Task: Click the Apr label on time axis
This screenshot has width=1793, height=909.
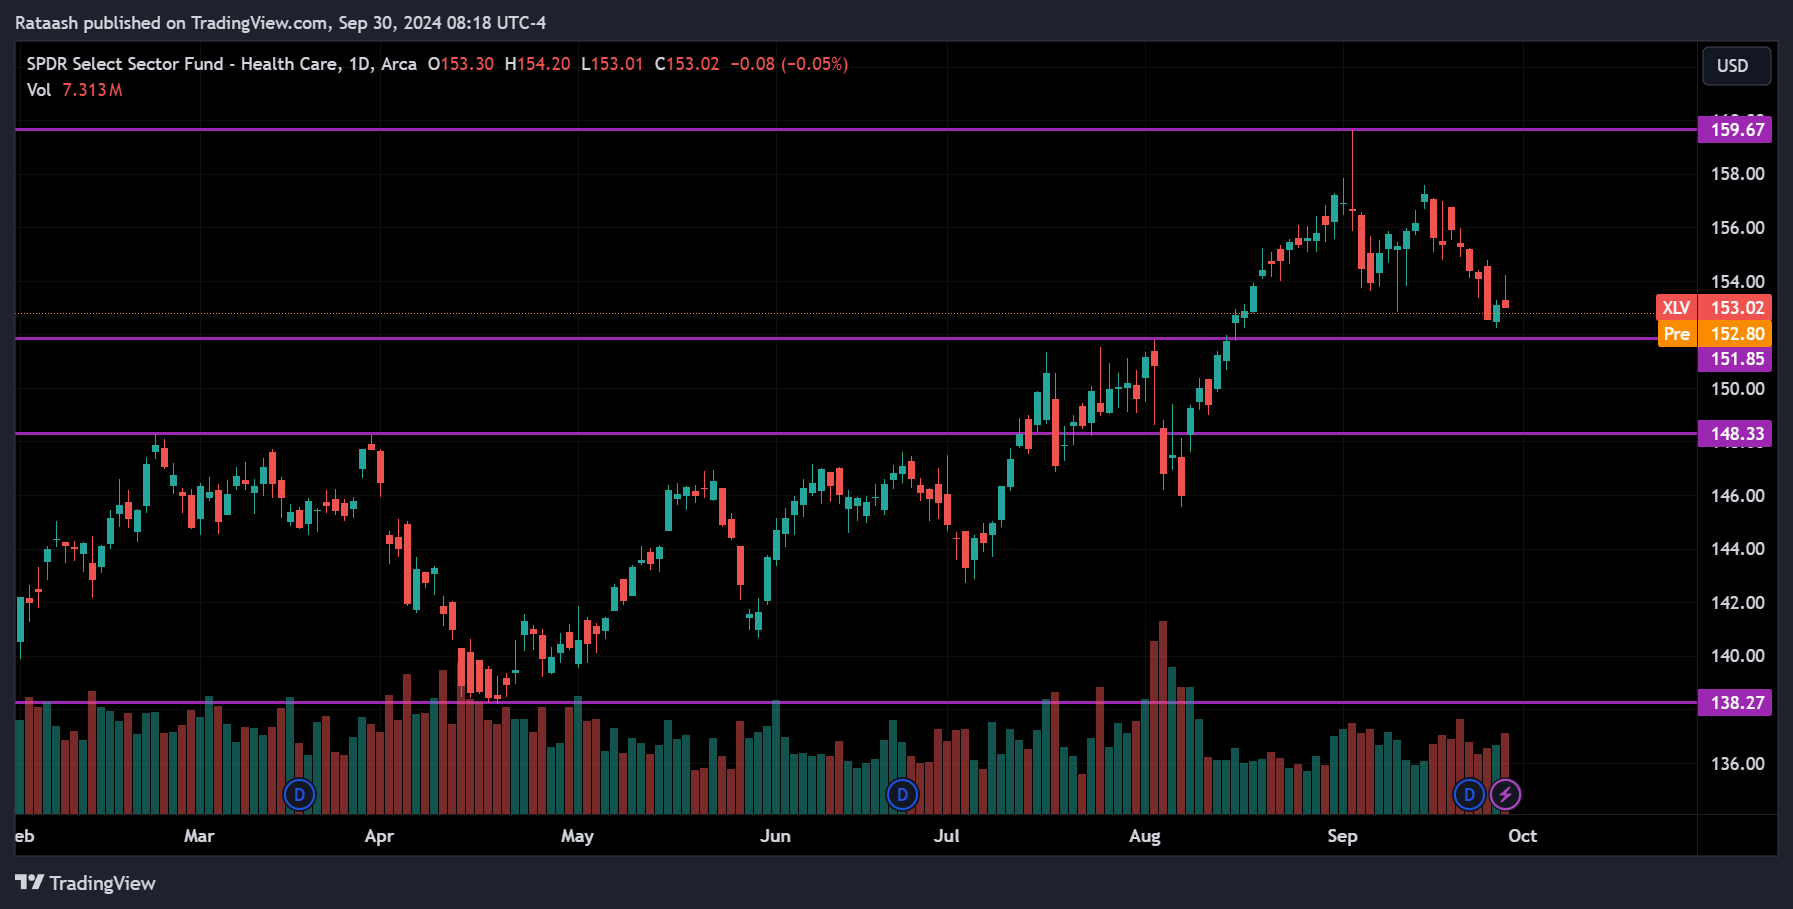Action: click(379, 836)
